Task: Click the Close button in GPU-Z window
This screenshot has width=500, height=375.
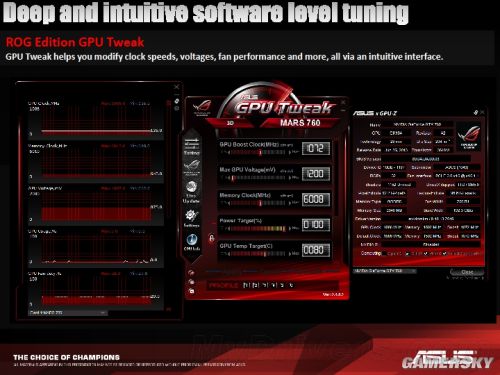Action: tap(467, 272)
